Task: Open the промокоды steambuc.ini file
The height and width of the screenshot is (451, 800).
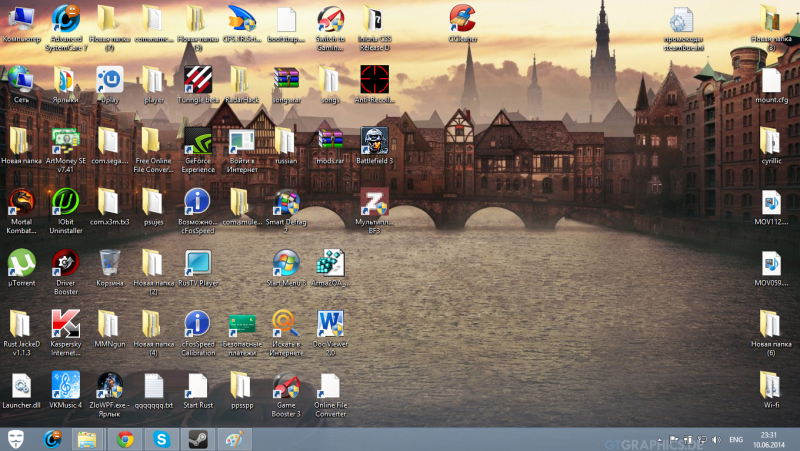Action: [682, 19]
